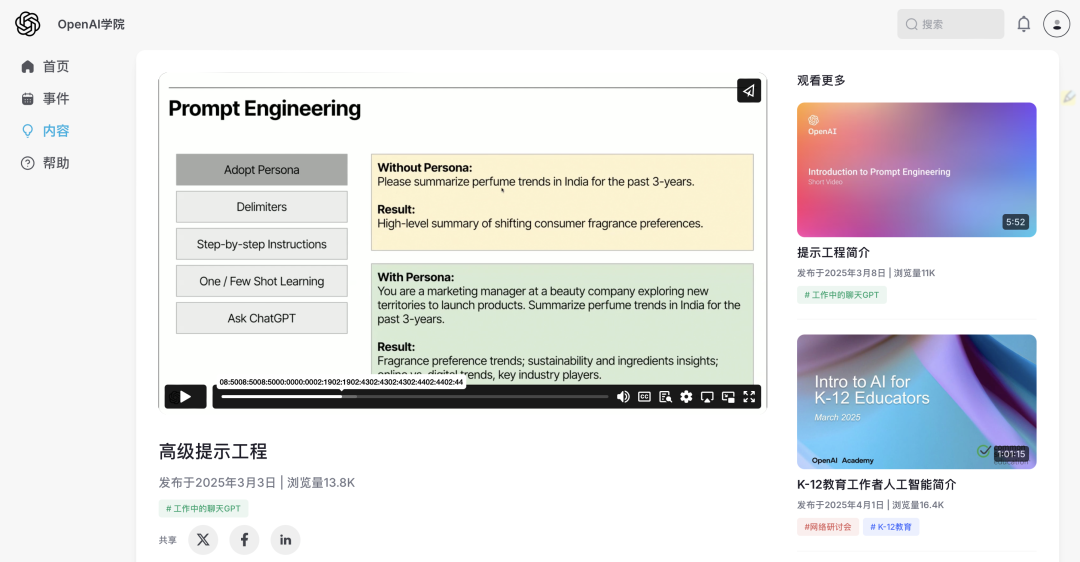Click the 1:01:15 duration badge
The height and width of the screenshot is (562, 1080).
coord(1011,454)
